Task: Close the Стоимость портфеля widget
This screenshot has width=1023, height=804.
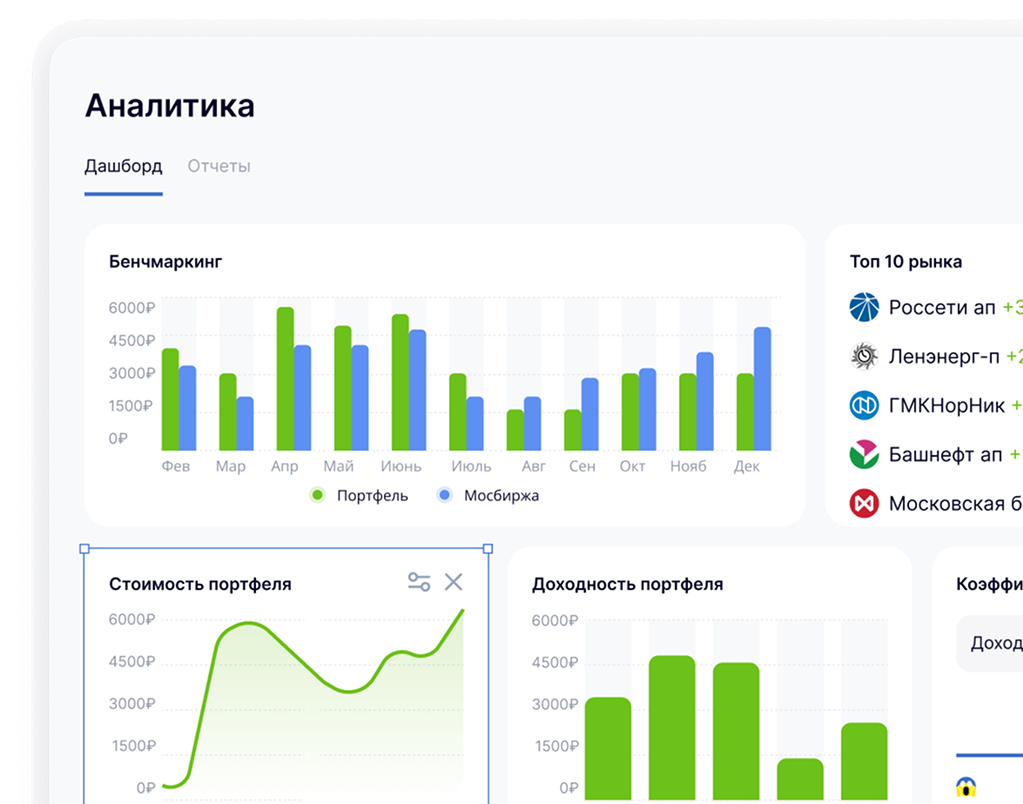Action: click(x=454, y=582)
